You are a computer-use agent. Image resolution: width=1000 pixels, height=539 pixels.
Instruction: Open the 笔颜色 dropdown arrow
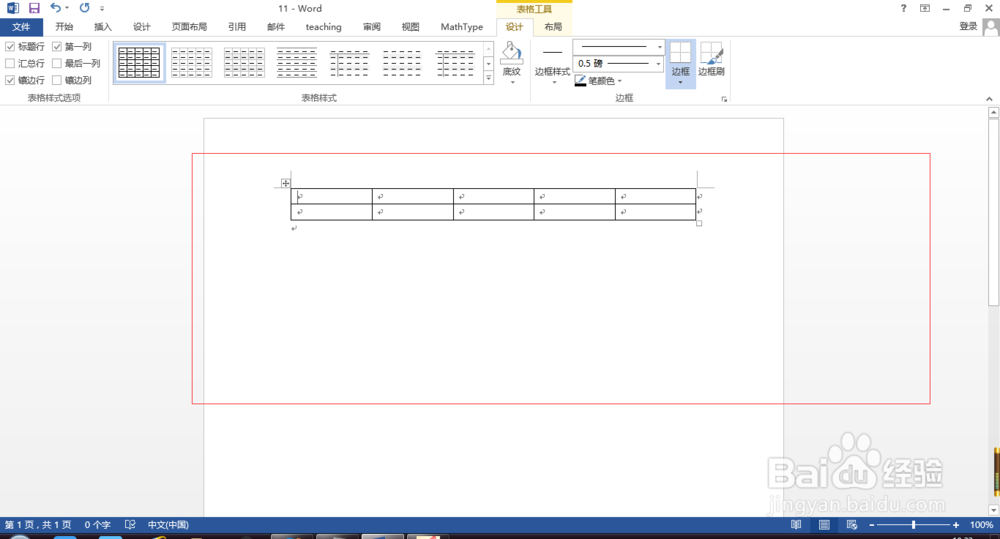(x=619, y=81)
